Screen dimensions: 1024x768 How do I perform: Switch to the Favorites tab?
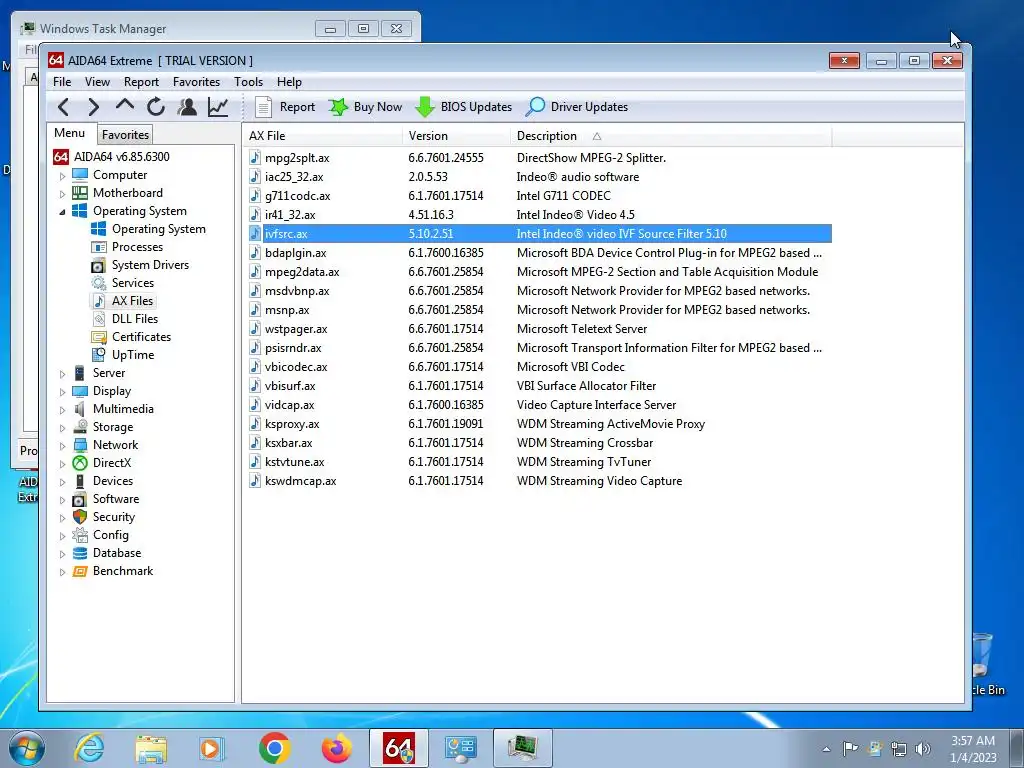pos(125,135)
